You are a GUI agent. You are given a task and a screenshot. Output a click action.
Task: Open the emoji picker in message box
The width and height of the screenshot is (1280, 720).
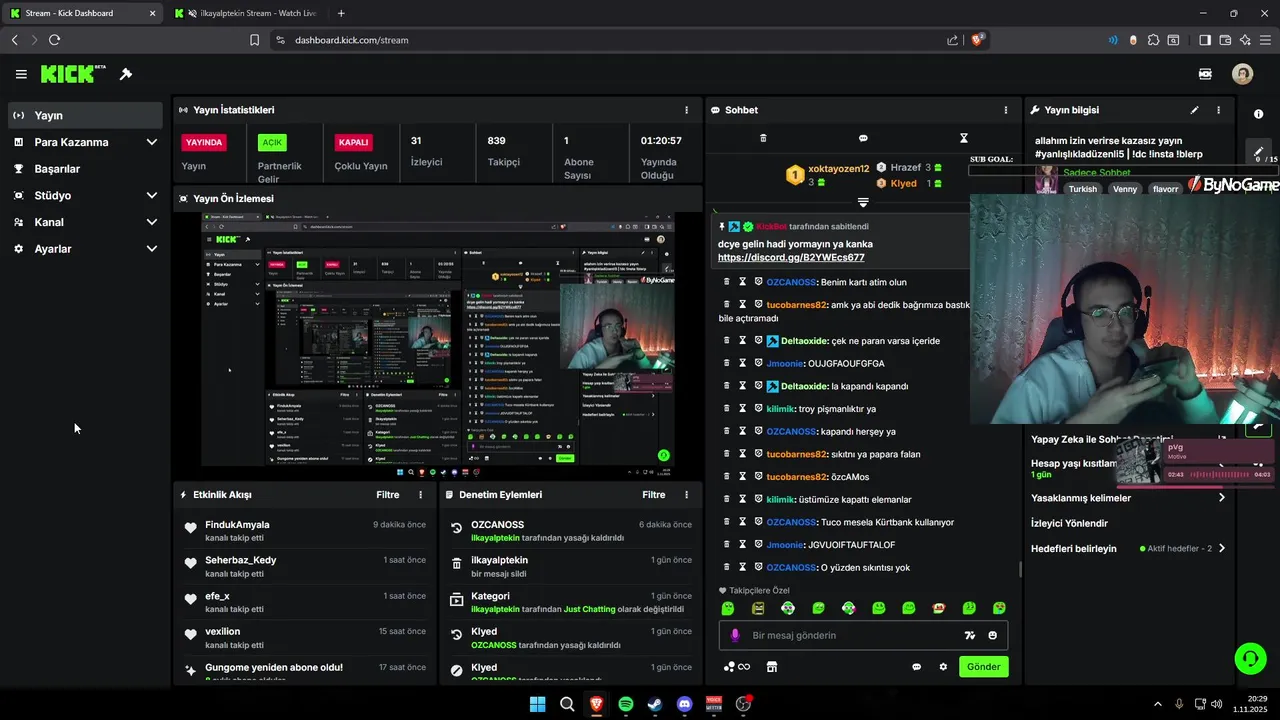(x=992, y=635)
